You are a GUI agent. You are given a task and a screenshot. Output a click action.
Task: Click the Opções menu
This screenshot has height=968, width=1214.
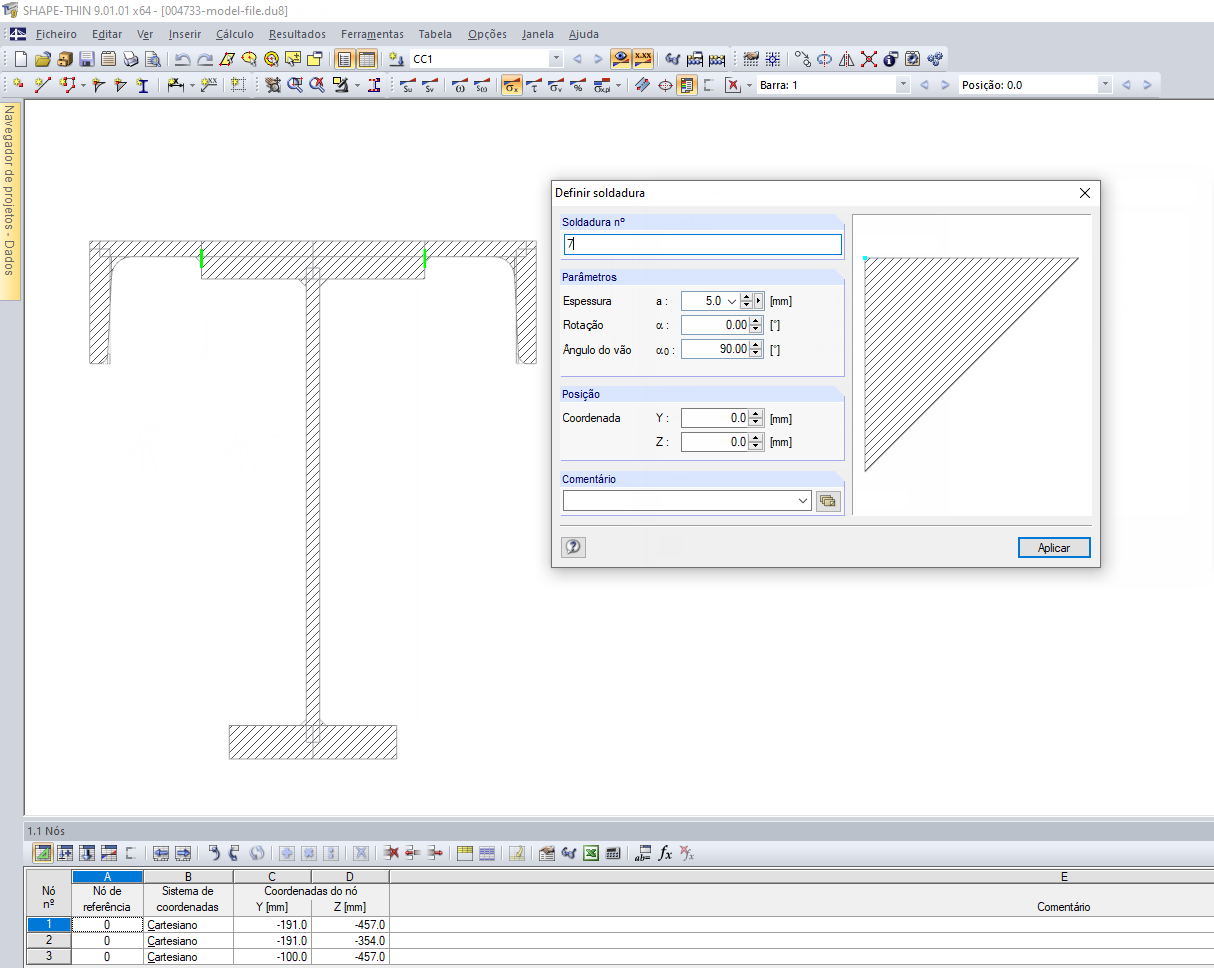487,34
